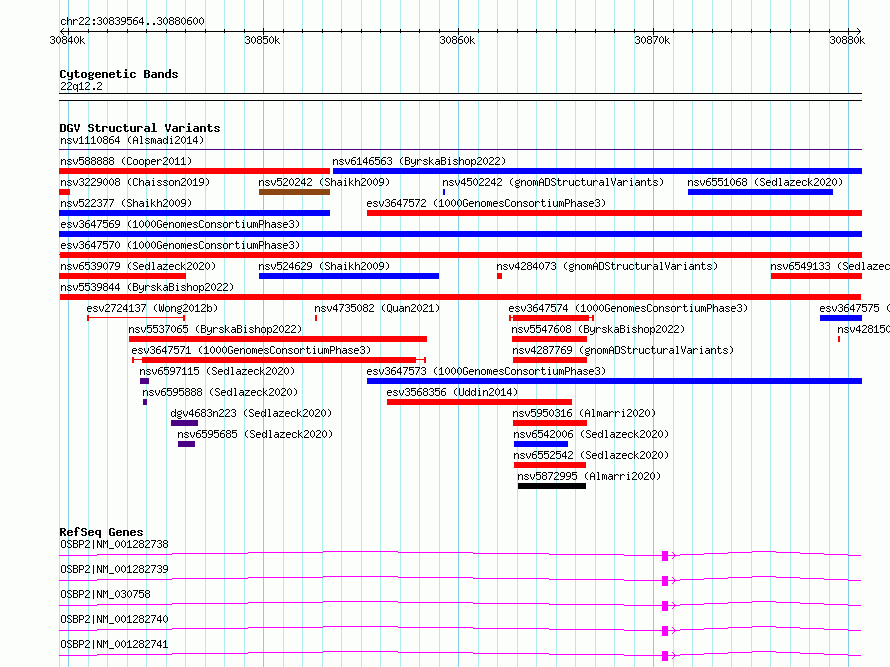The image size is (890, 667).
Task: Select the blue nsv6542006 variant bar
Action: pyautogui.click(x=541, y=444)
